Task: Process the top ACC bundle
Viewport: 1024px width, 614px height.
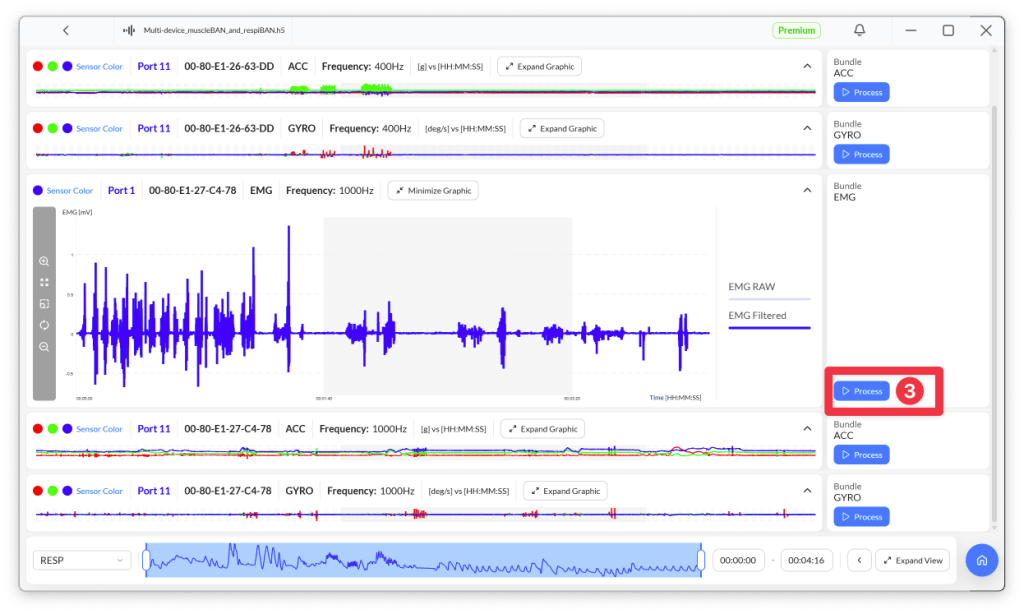Action: coord(861,92)
